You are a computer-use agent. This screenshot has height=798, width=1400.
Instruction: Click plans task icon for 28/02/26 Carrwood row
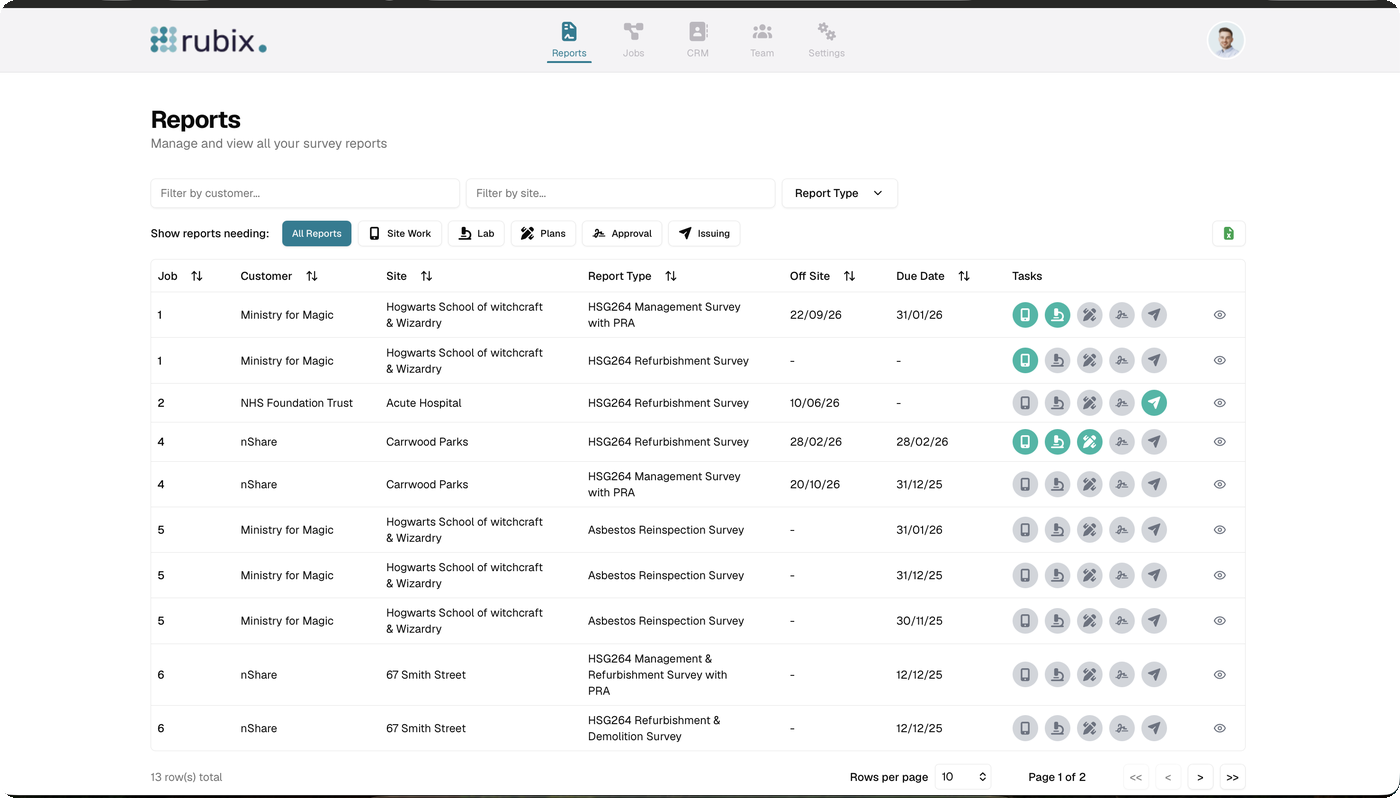1090,442
